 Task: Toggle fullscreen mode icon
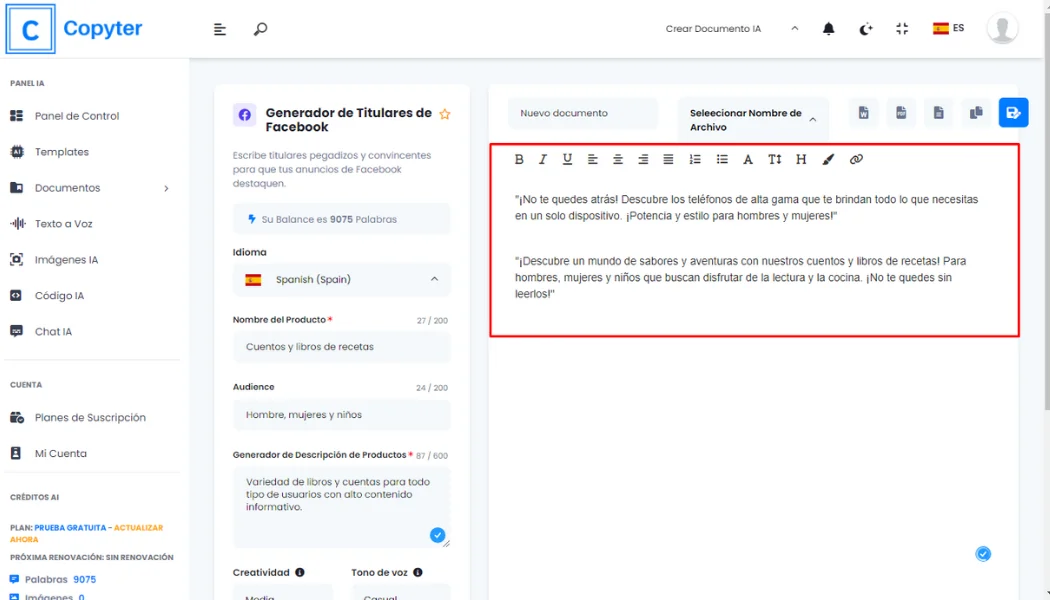[x=902, y=29]
